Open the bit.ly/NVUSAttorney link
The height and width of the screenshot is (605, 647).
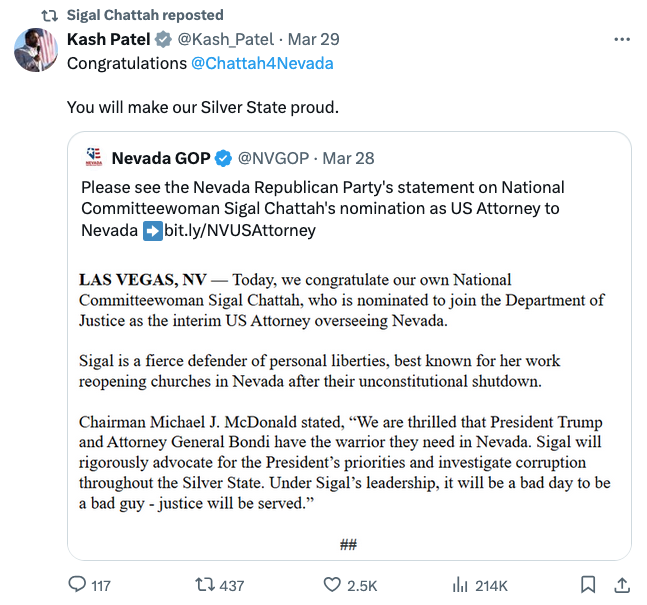240,230
